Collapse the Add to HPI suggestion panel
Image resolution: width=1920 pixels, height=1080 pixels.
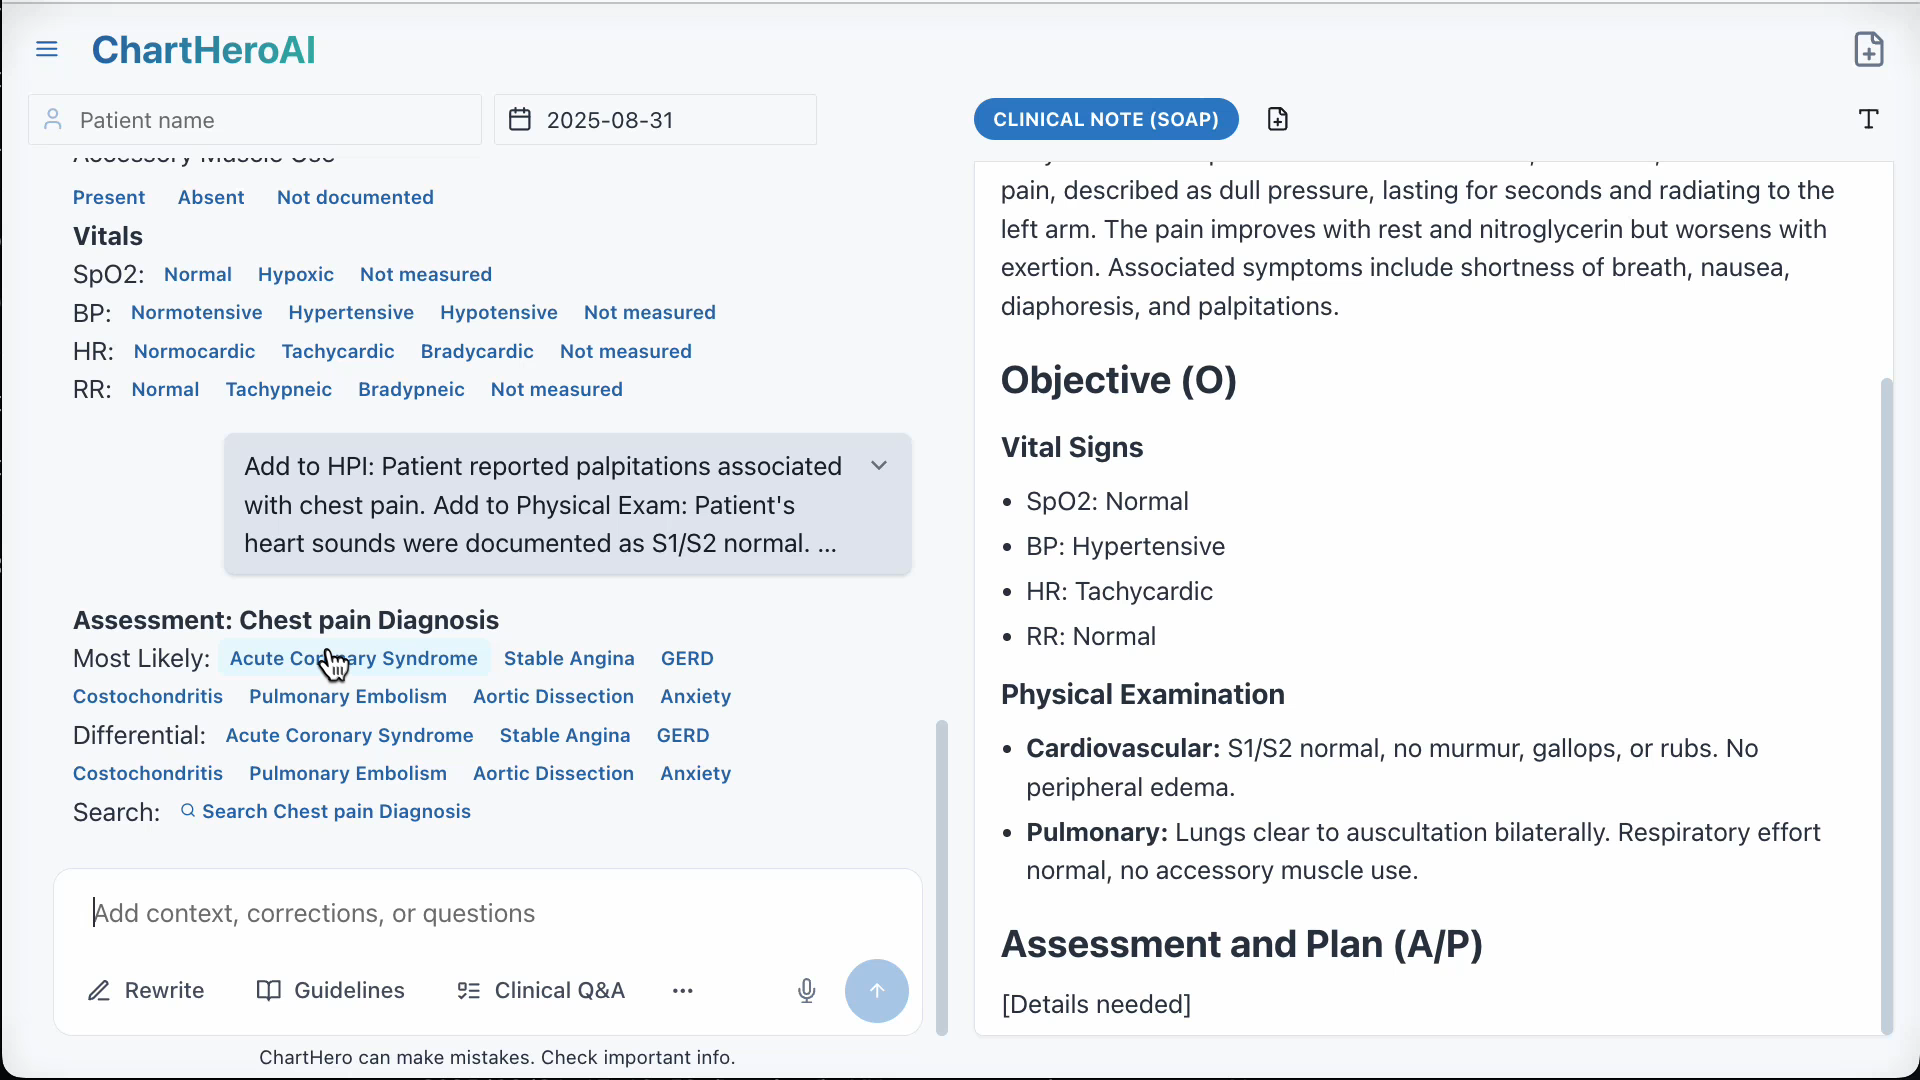[x=879, y=465]
